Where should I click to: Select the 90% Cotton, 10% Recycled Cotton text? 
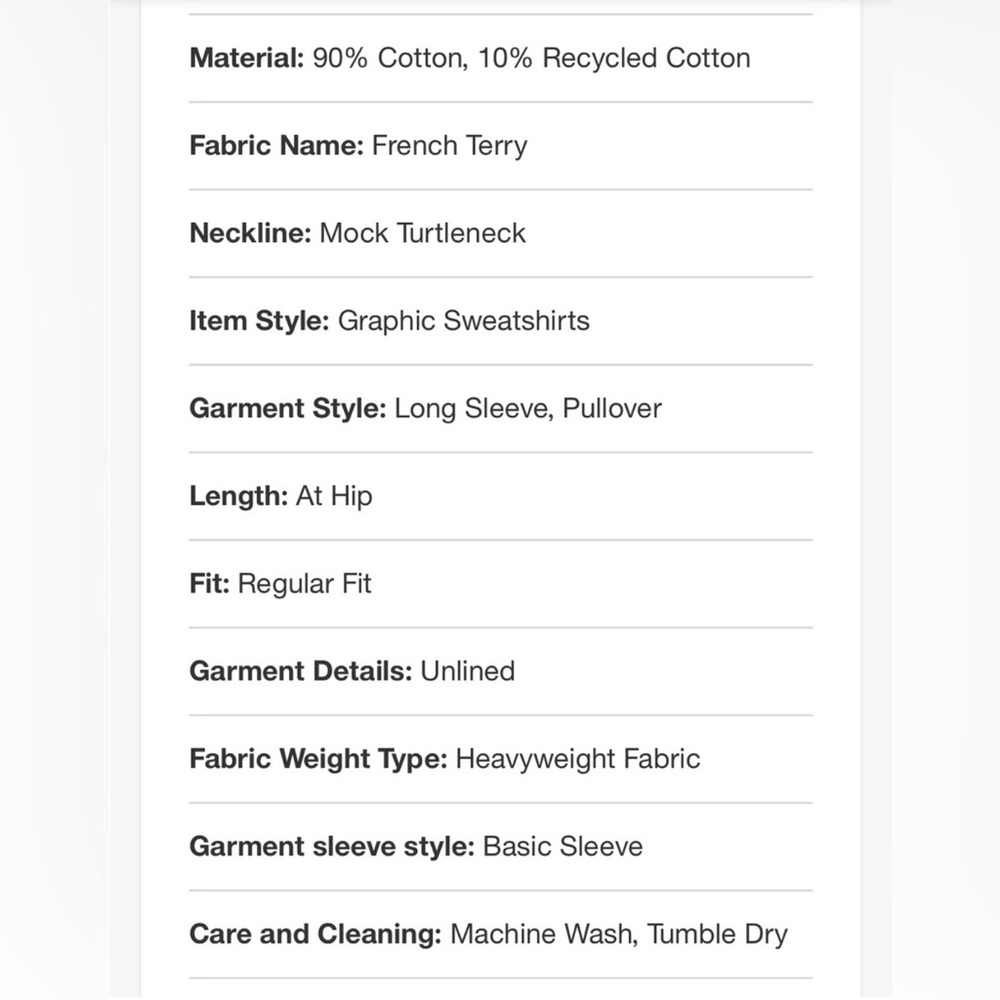[x=531, y=58]
